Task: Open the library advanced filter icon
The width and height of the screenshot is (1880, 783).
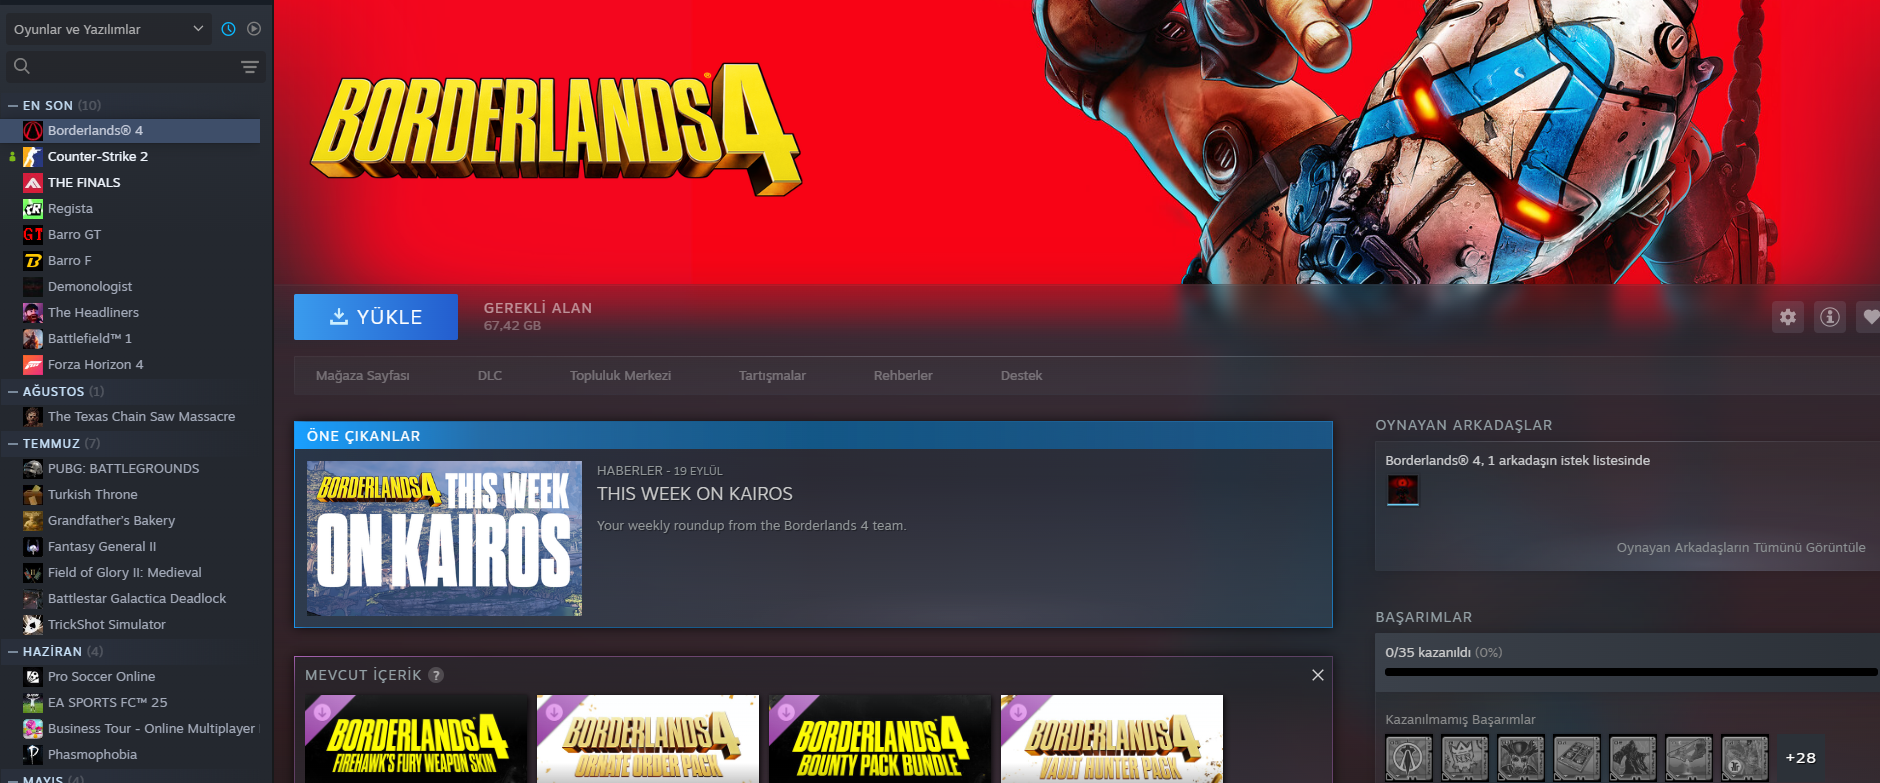Action: point(250,66)
